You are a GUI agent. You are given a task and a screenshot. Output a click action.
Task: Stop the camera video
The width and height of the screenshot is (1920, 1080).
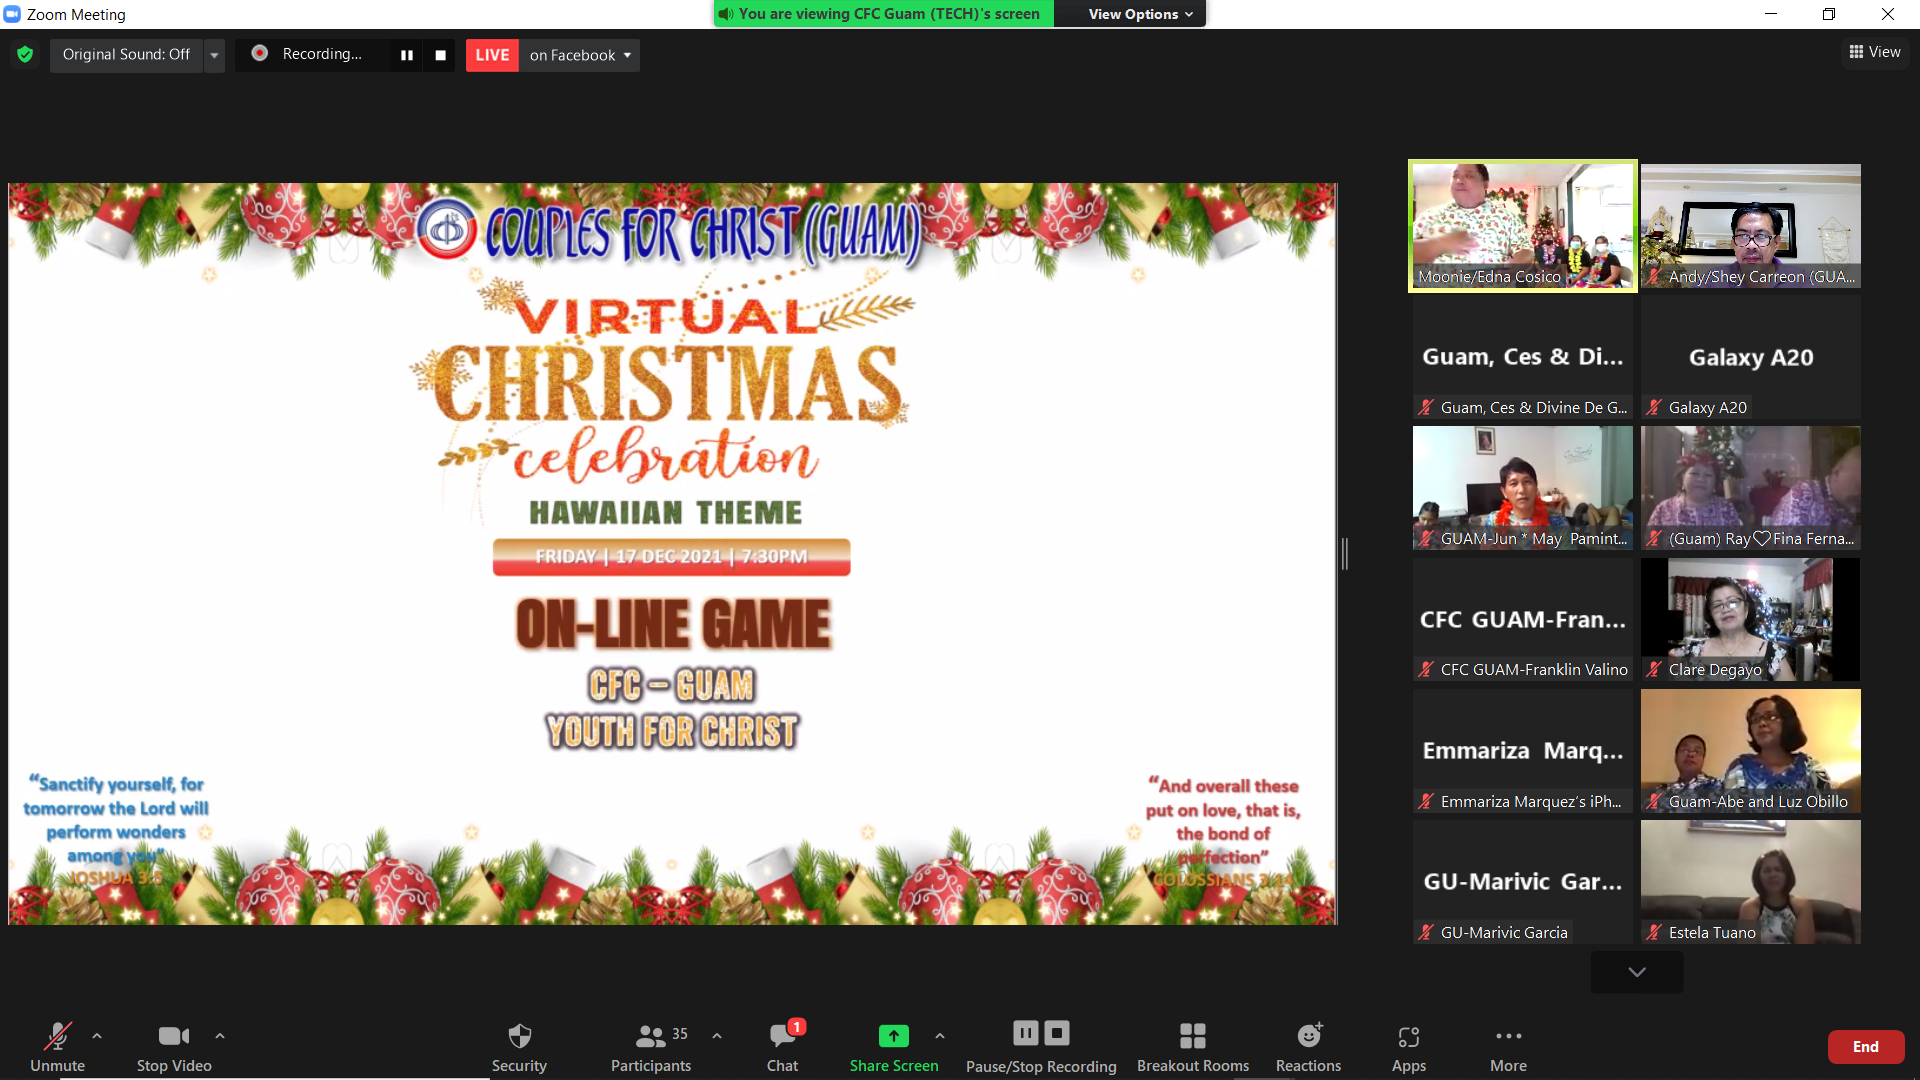(174, 1046)
